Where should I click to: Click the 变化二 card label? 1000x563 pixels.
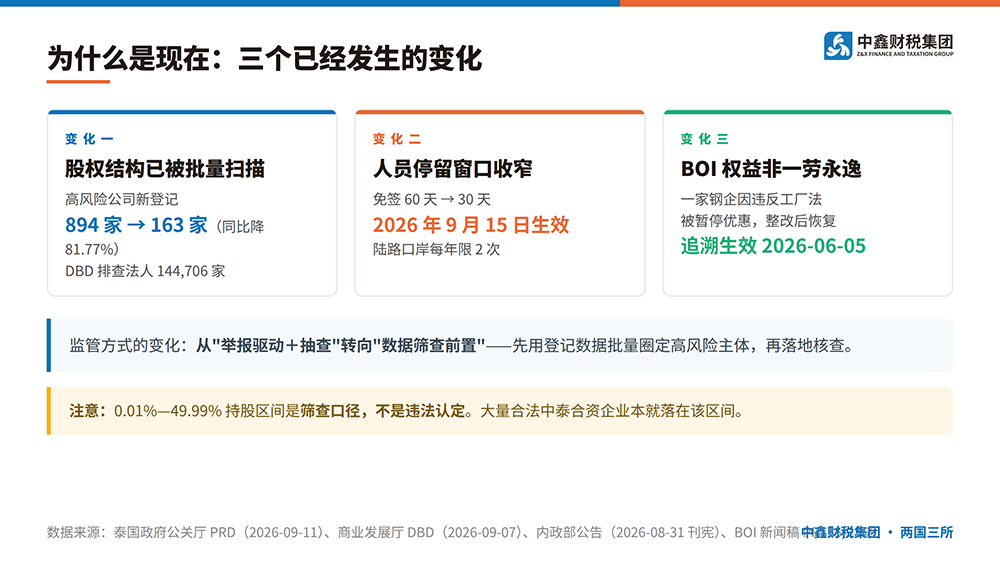pos(397,138)
